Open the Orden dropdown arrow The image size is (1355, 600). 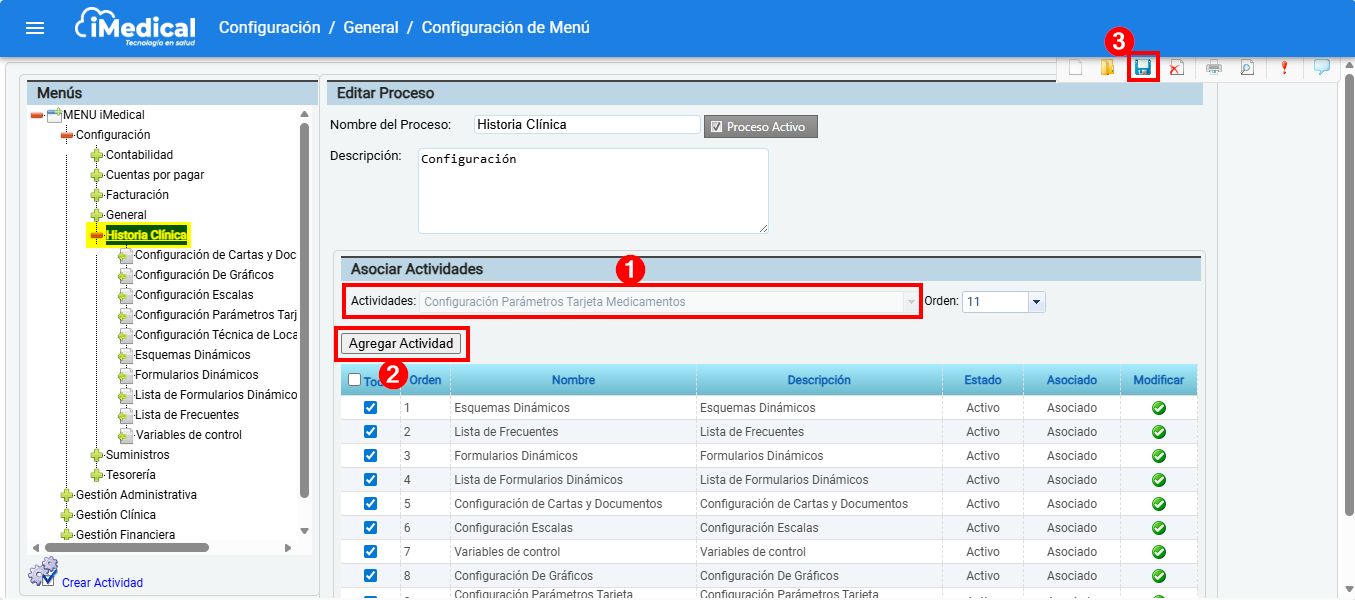tap(1036, 301)
